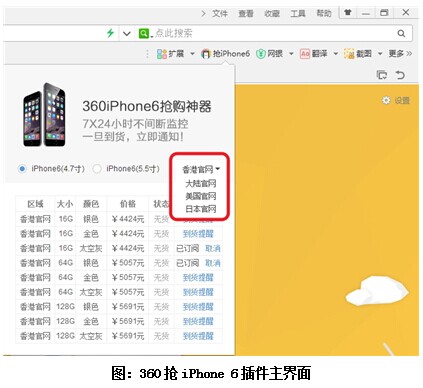The height and width of the screenshot is (388, 423).
Task: Expand the menu bar chevron before 文件
Action: coord(203,14)
